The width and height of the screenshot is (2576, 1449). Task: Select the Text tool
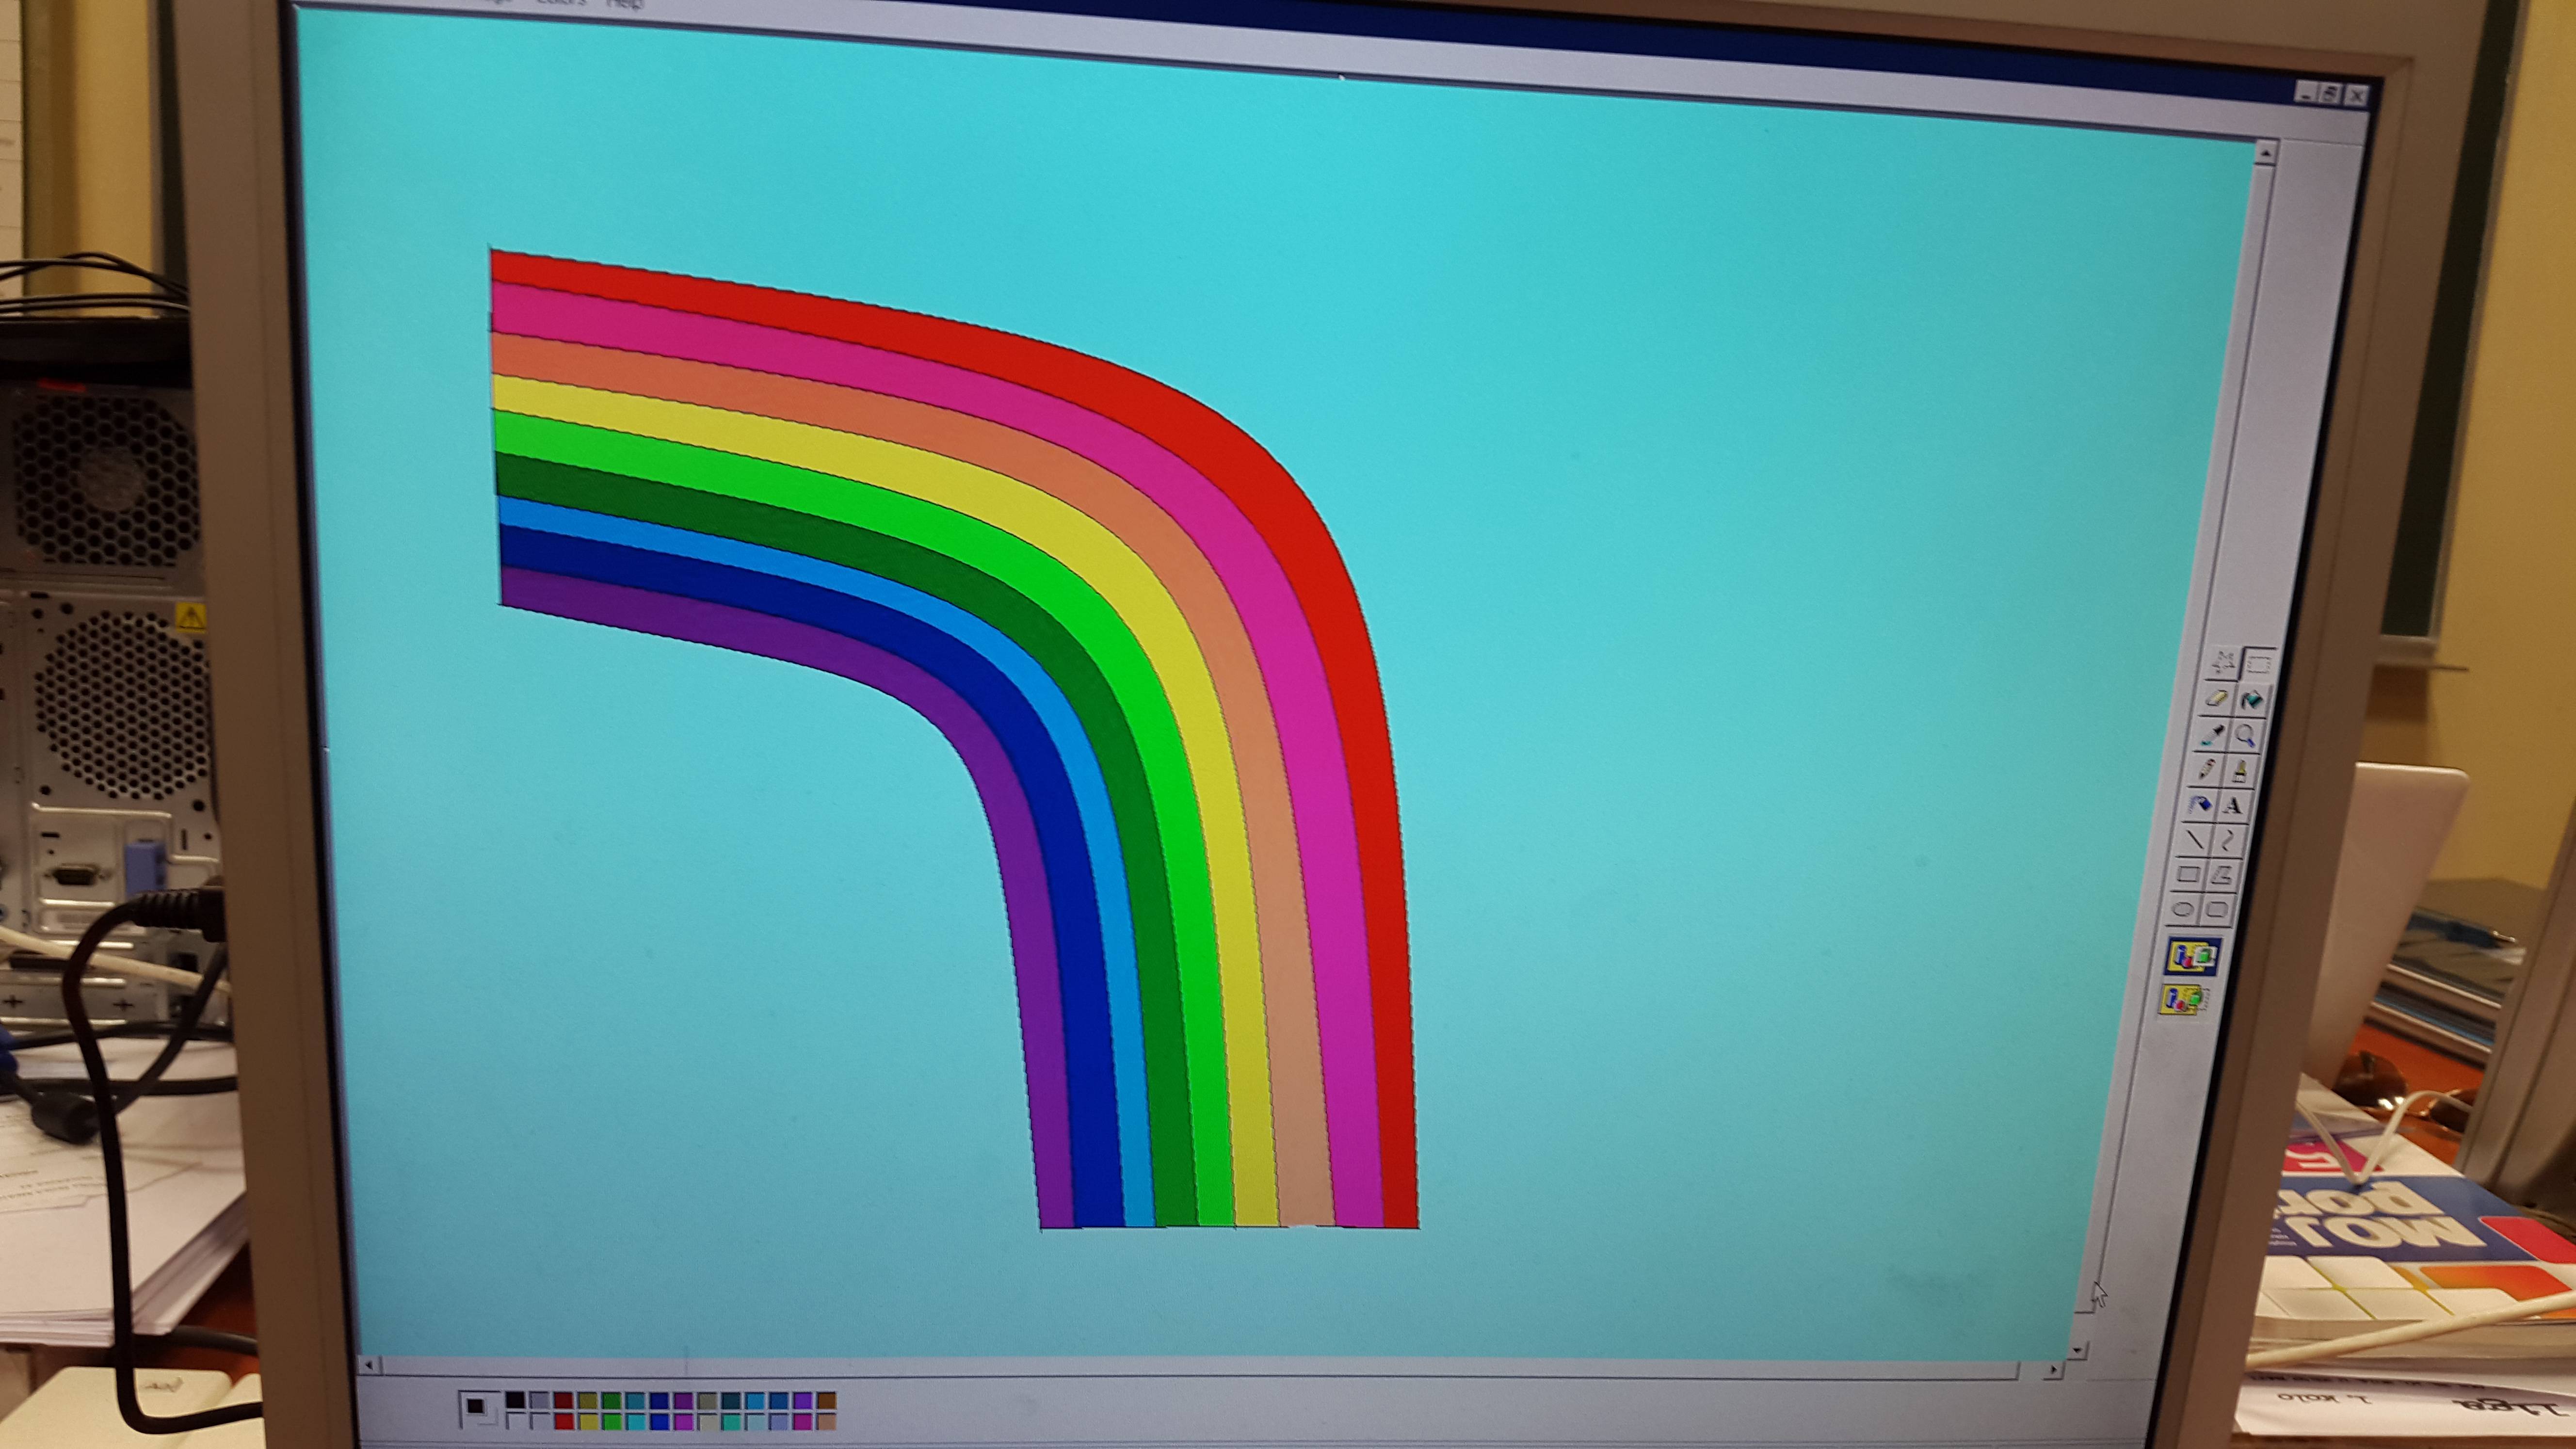coord(2234,805)
